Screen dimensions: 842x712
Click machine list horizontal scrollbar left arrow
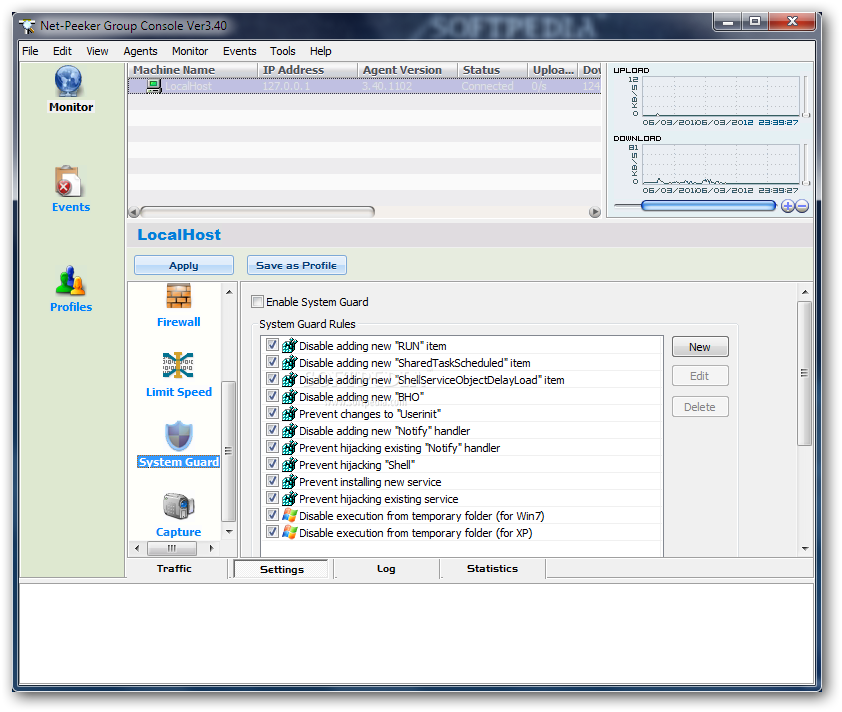click(134, 212)
